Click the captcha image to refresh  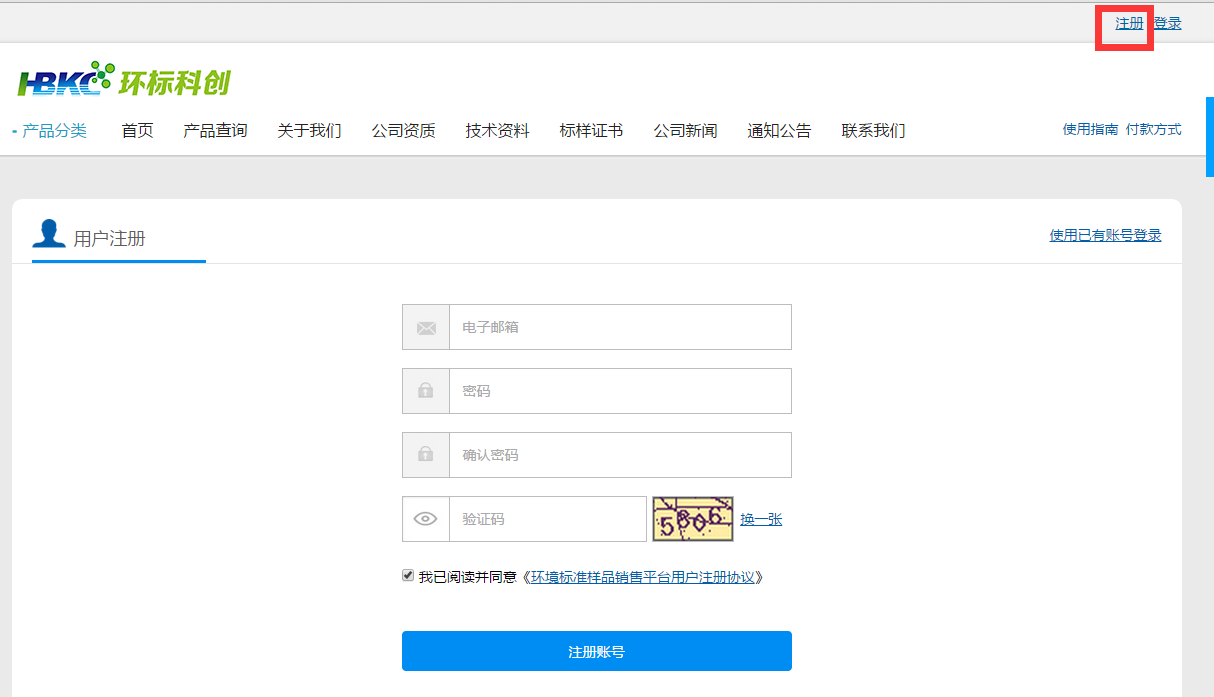(x=692, y=519)
